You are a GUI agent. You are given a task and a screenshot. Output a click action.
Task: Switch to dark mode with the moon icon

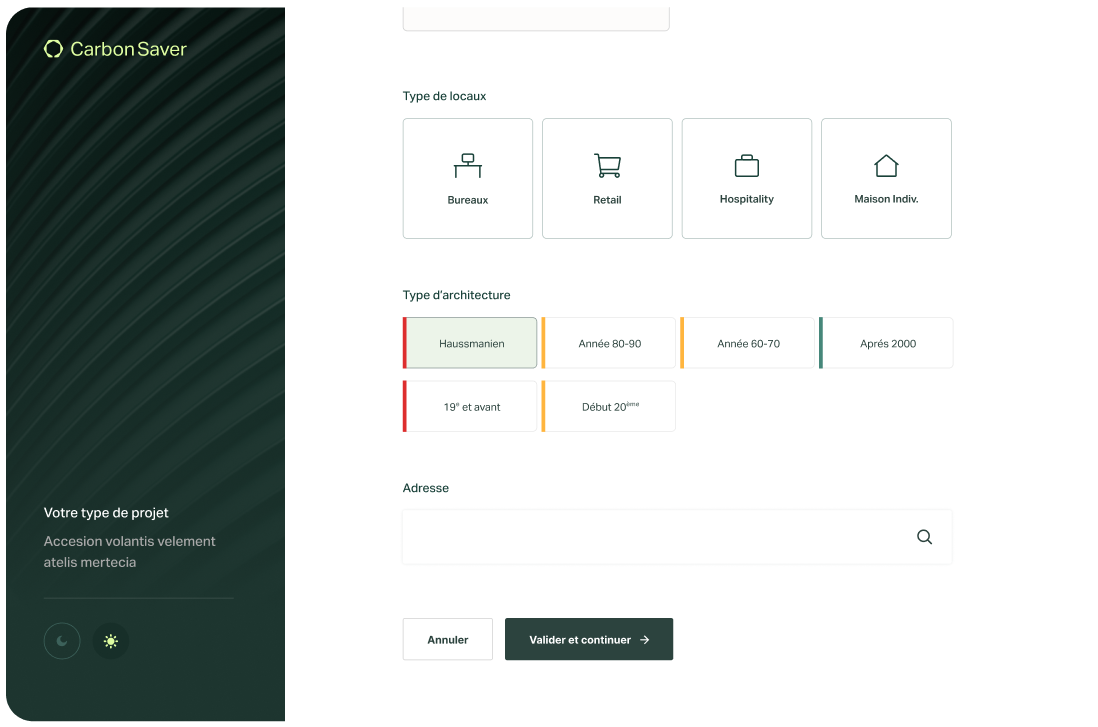tap(62, 641)
